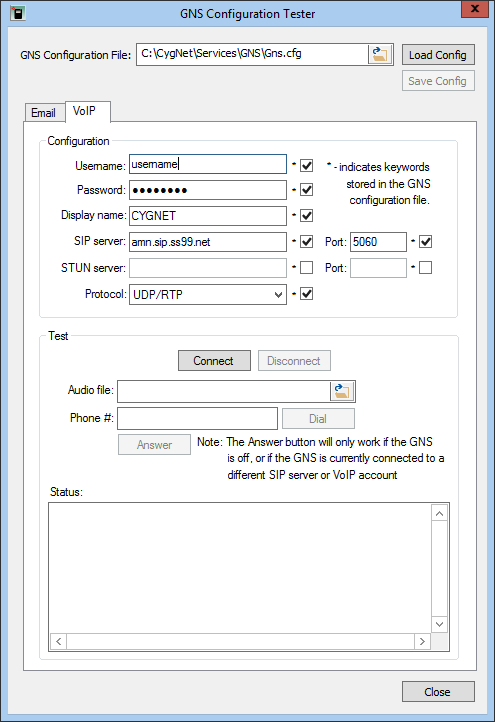
Task: Enable the STUN server keyword checkbox
Action: click(x=307, y=268)
